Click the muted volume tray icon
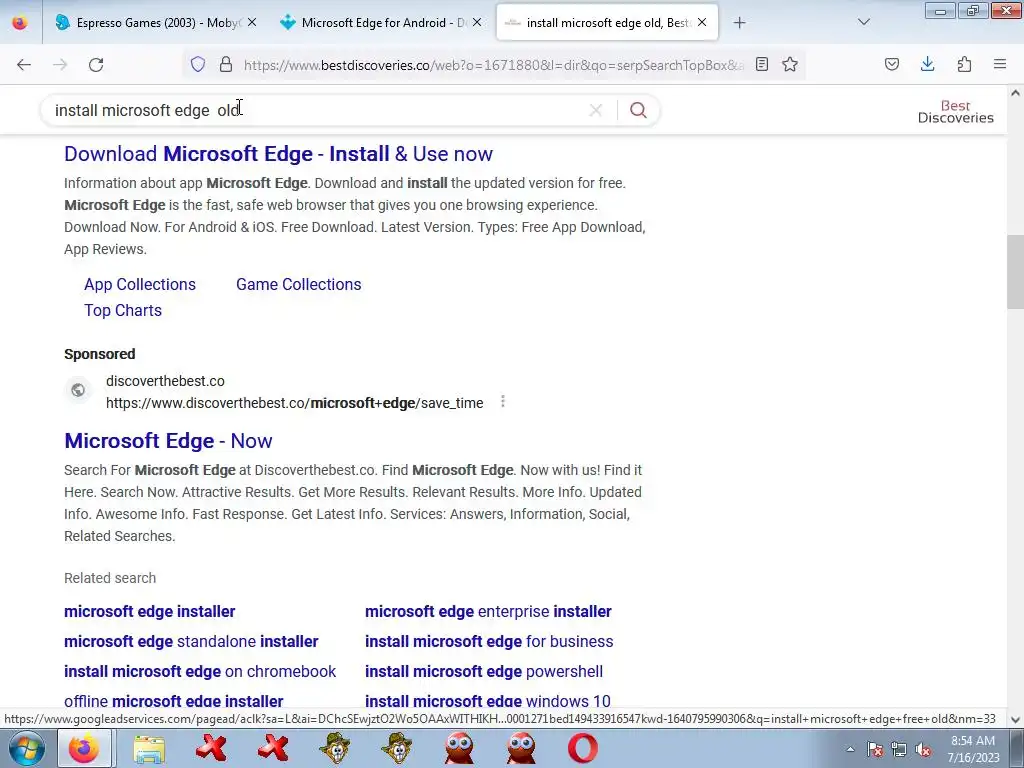Screen dimensions: 1024x768 (923, 750)
